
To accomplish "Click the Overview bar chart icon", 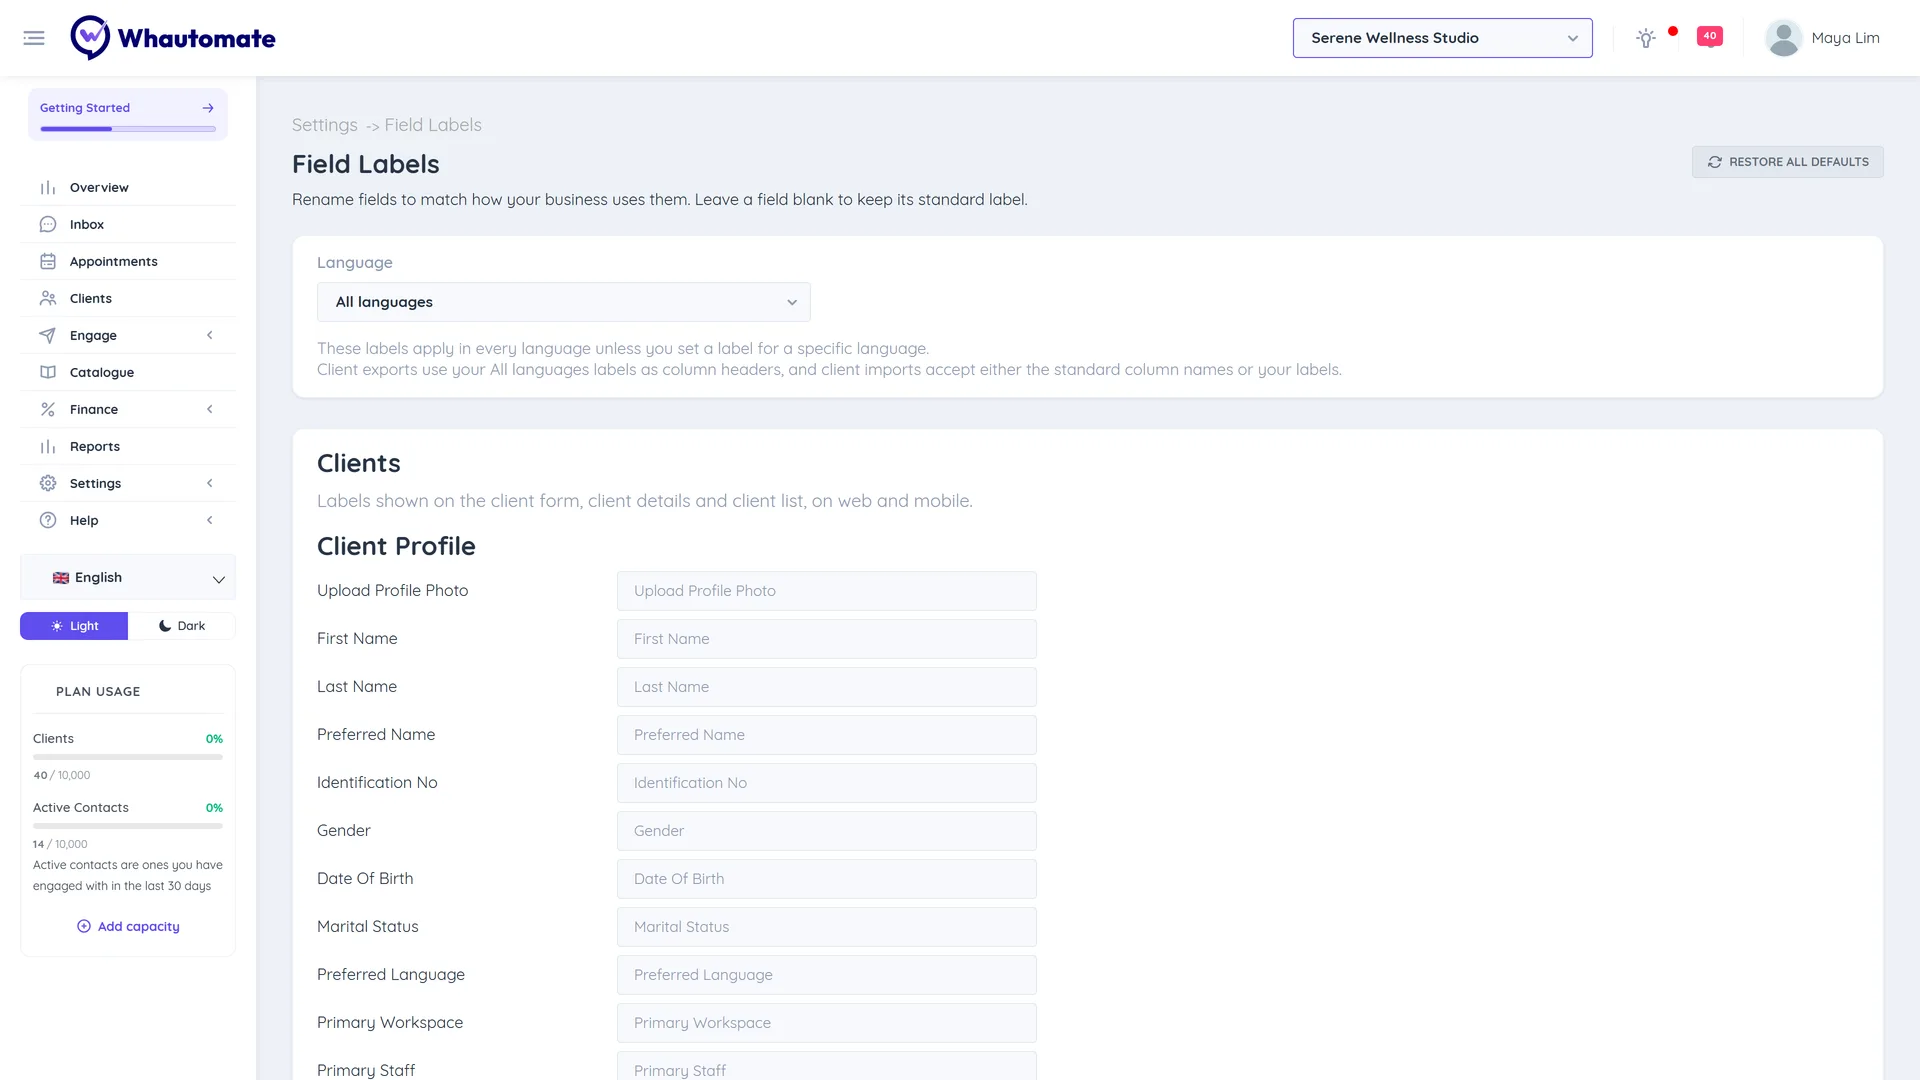I will pyautogui.click(x=48, y=188).
